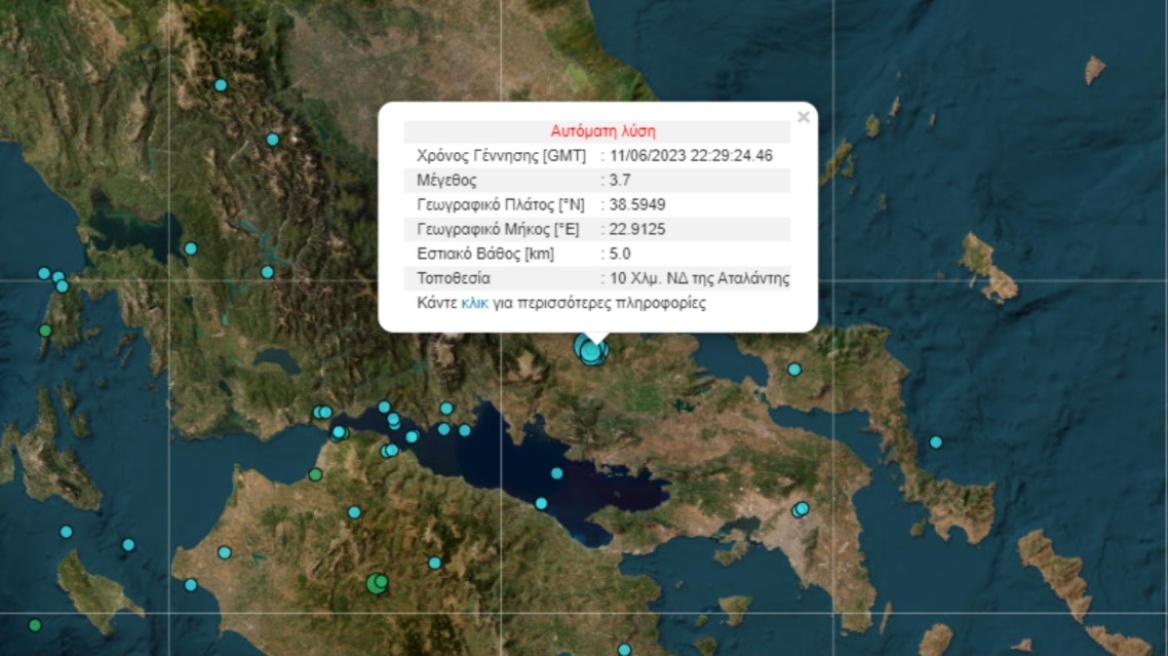This screenshot has width=1168, height=656.
Task: Click the earthquake marker on the Lefkada island coast
Action: [x=59, y=278]
